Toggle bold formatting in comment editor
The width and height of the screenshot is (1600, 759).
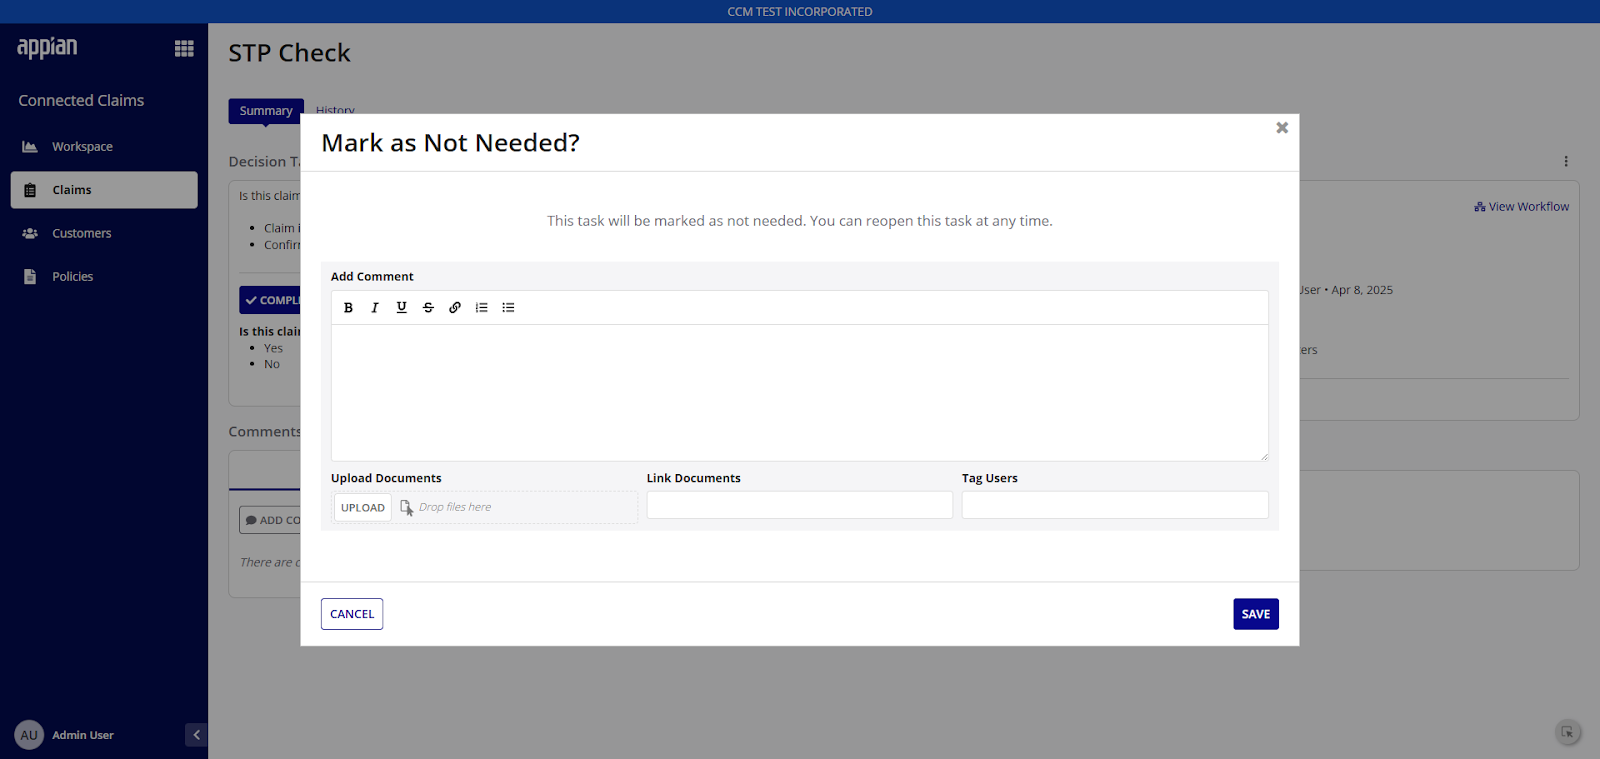[348, 308]
